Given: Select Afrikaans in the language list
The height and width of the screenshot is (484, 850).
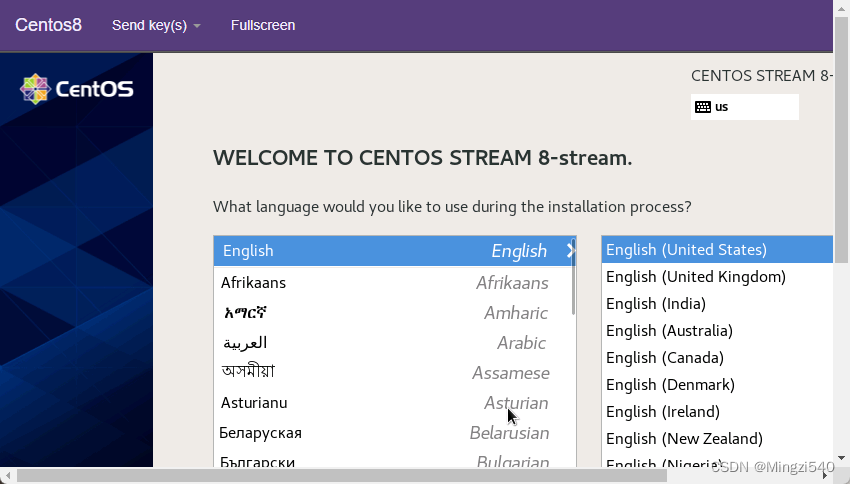Looking at the screenshot, I should [395, 282].
